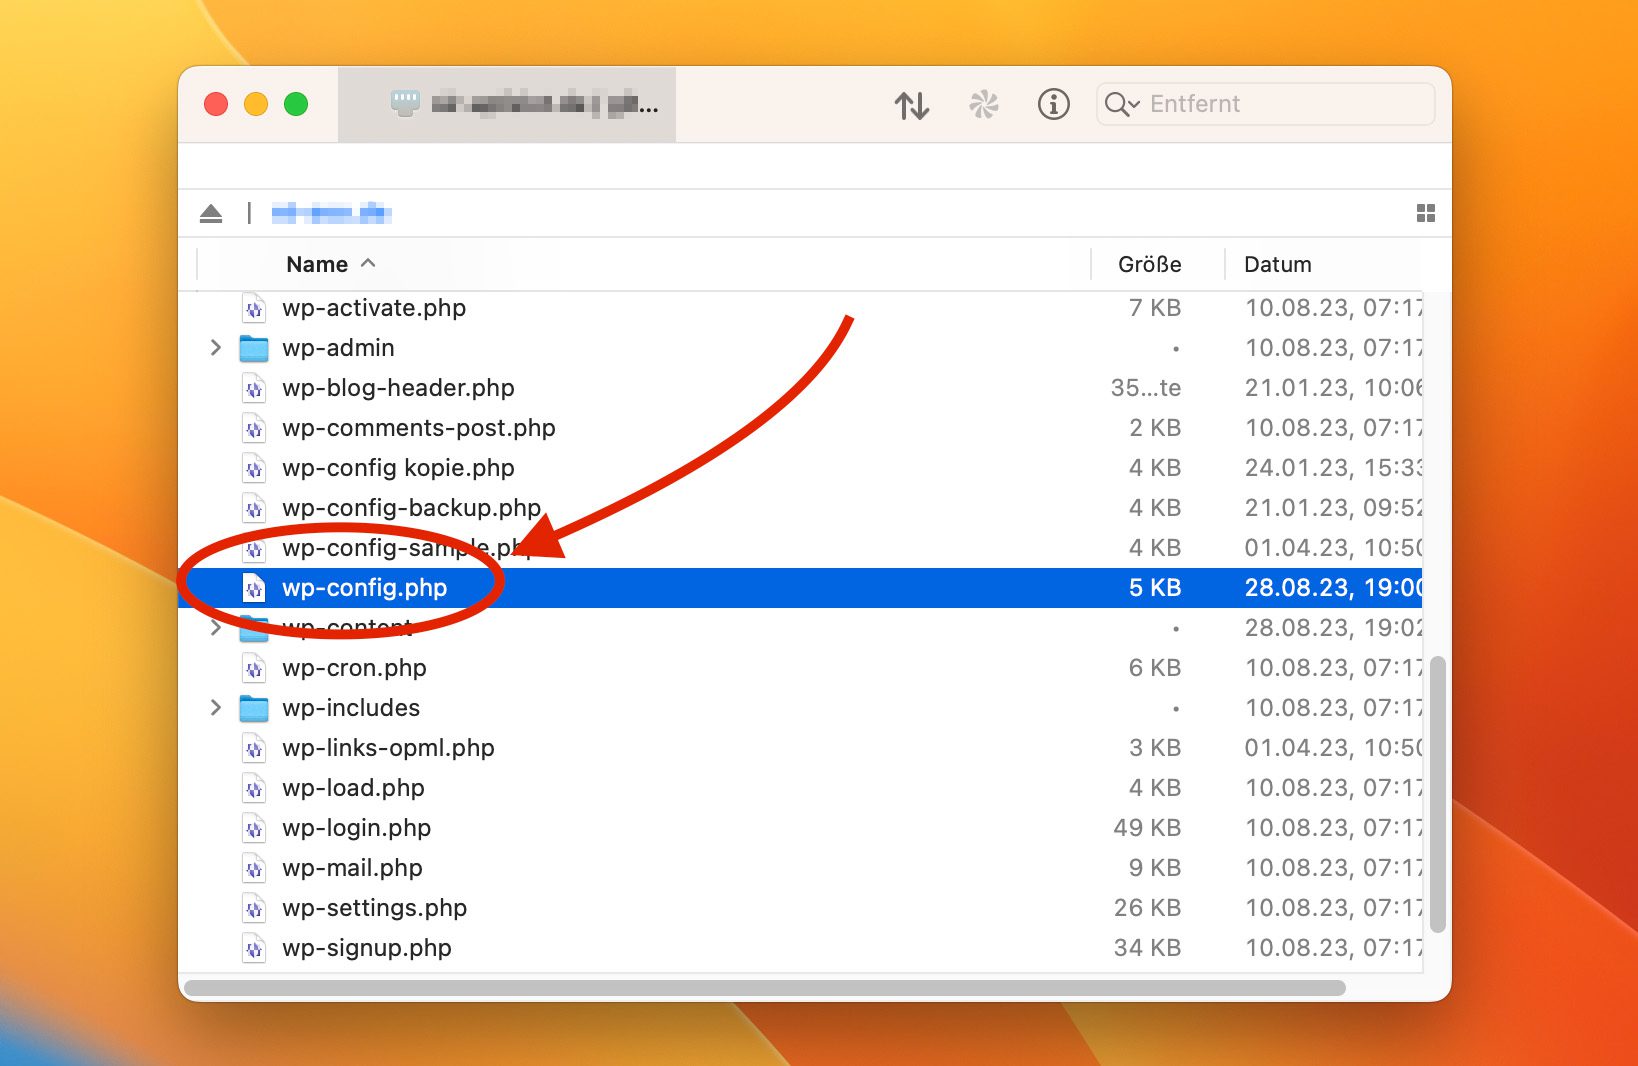
Task: Click the eject icon in path bar
Action: pos(211,213)
